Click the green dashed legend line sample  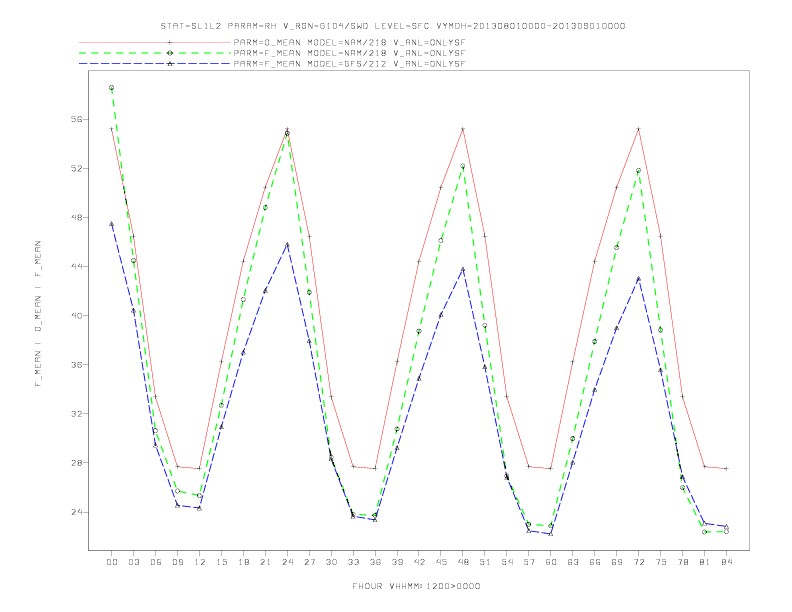(x=155, y=53)
